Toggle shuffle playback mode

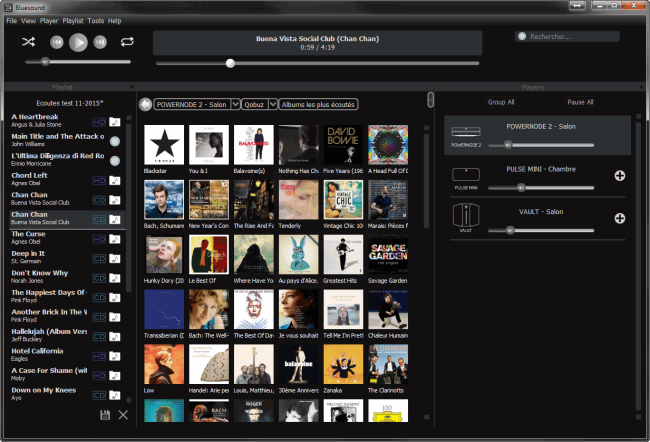click(29, 42)
